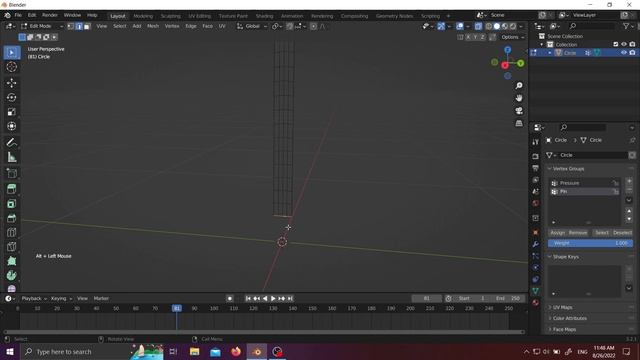This screenshot has width=640, height=360.
Task: Pick the Measure ruler tool
Action: [11, 157]
